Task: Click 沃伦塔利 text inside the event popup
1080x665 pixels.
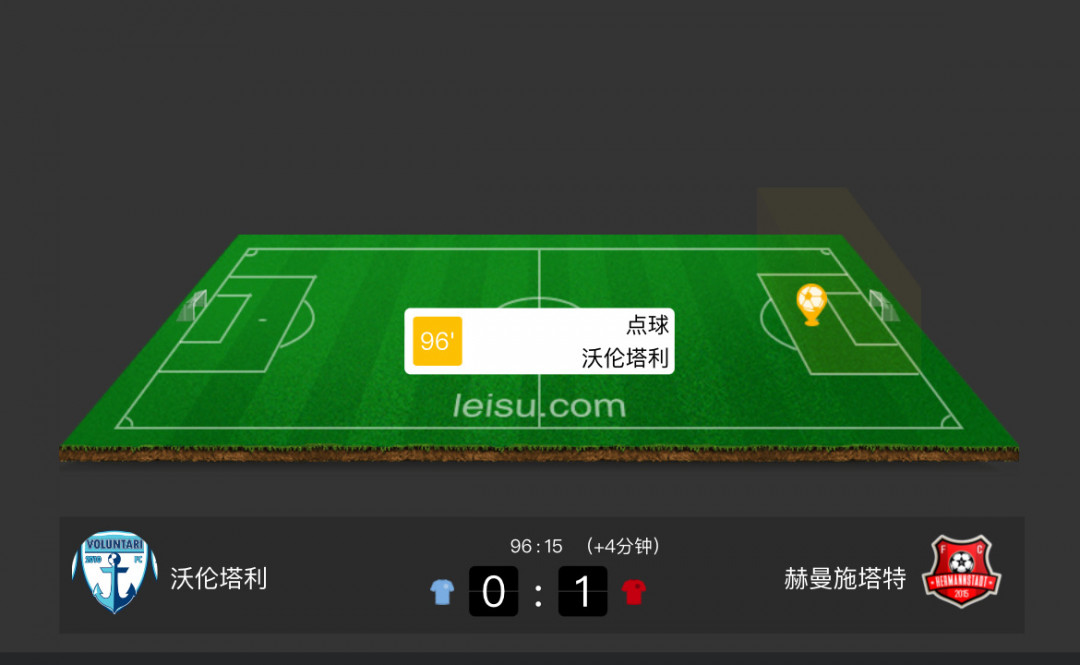Action: [x=625, y=358]
